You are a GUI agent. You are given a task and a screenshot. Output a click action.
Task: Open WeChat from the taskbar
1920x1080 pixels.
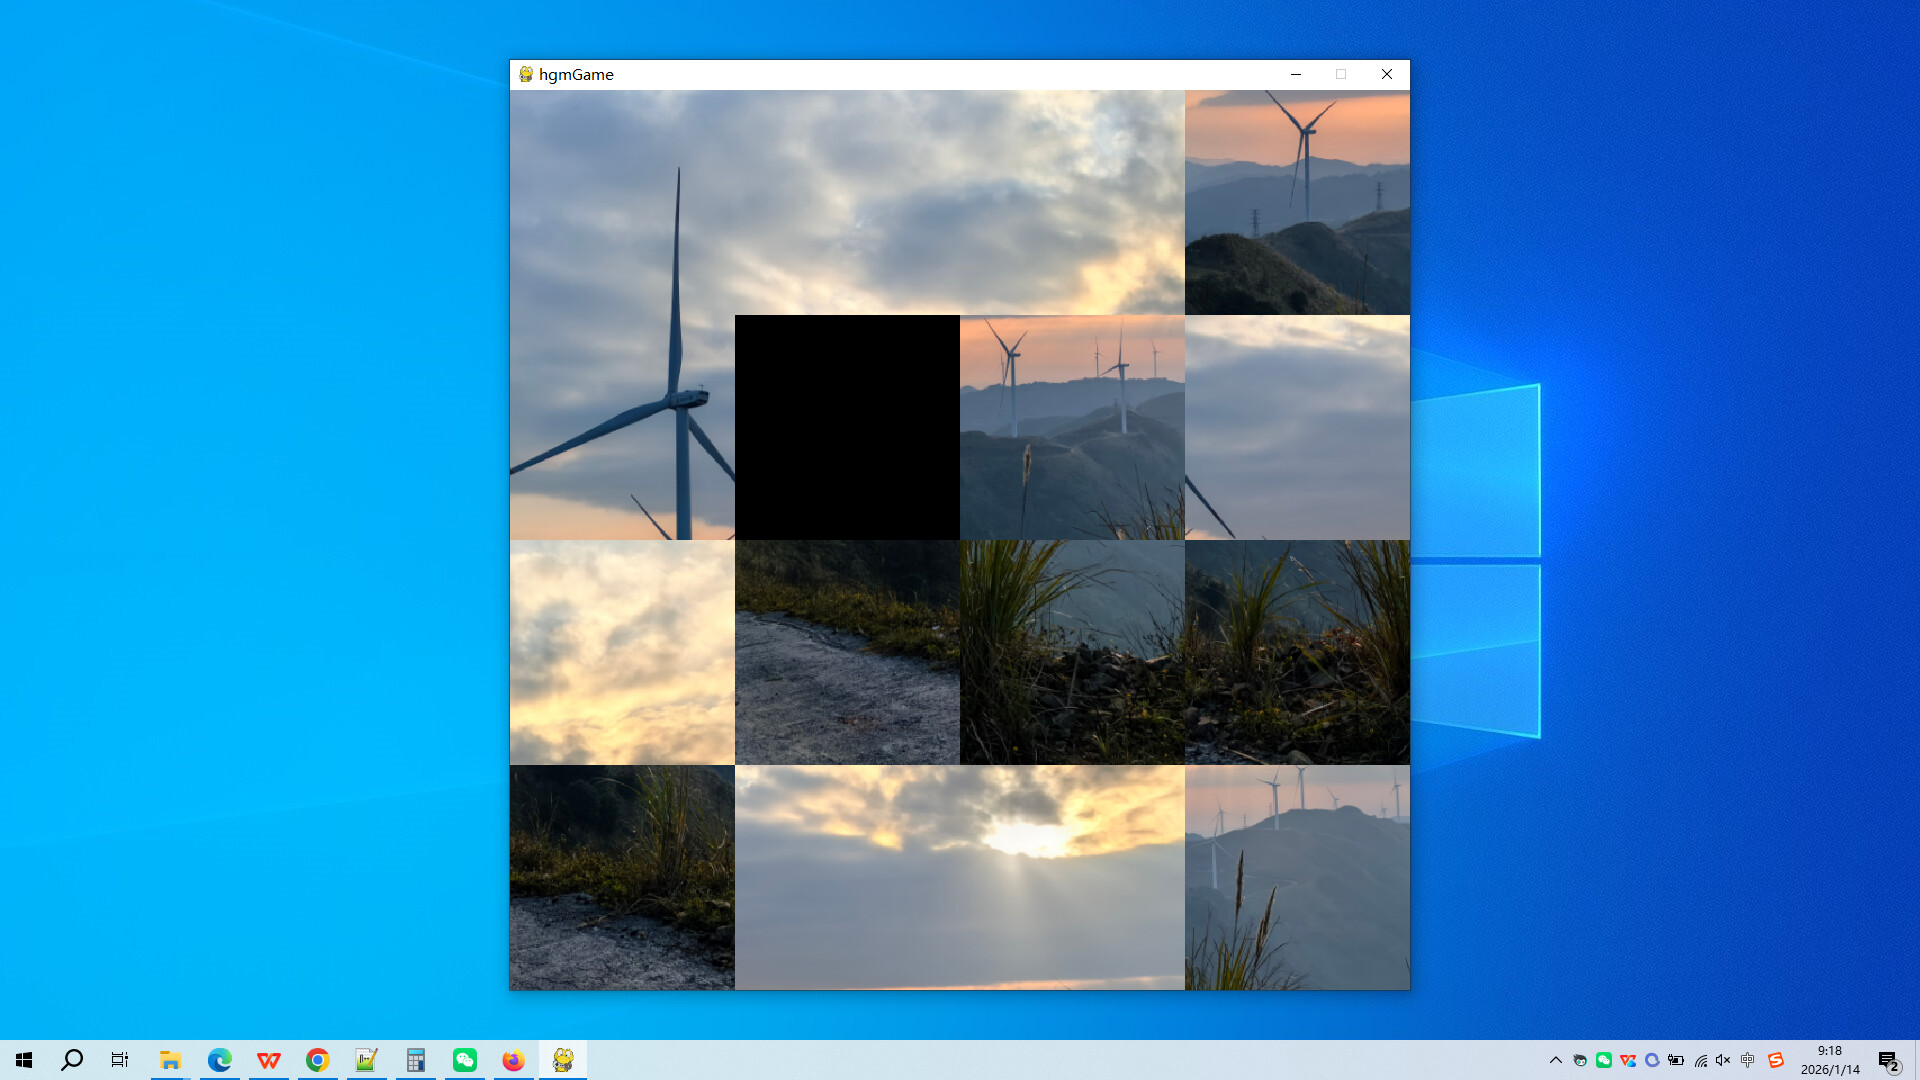click(x=464, y=1060)
